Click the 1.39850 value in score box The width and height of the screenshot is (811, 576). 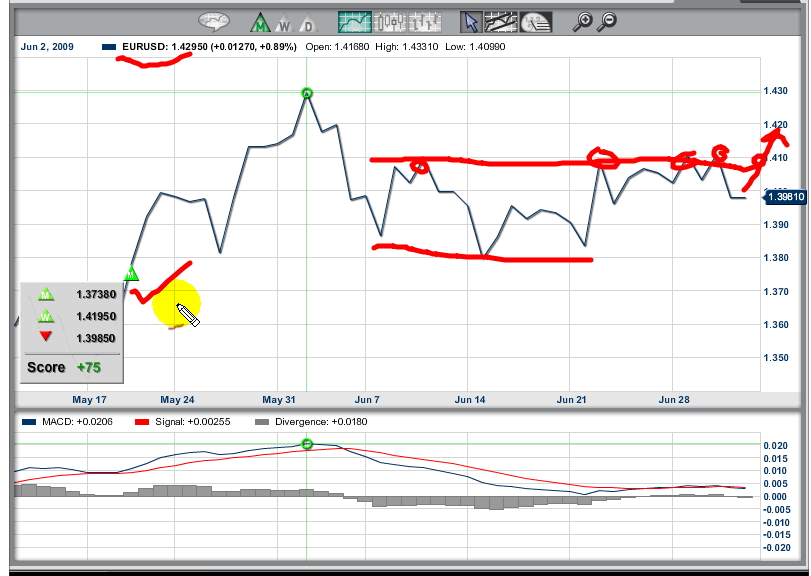point(96,338)
